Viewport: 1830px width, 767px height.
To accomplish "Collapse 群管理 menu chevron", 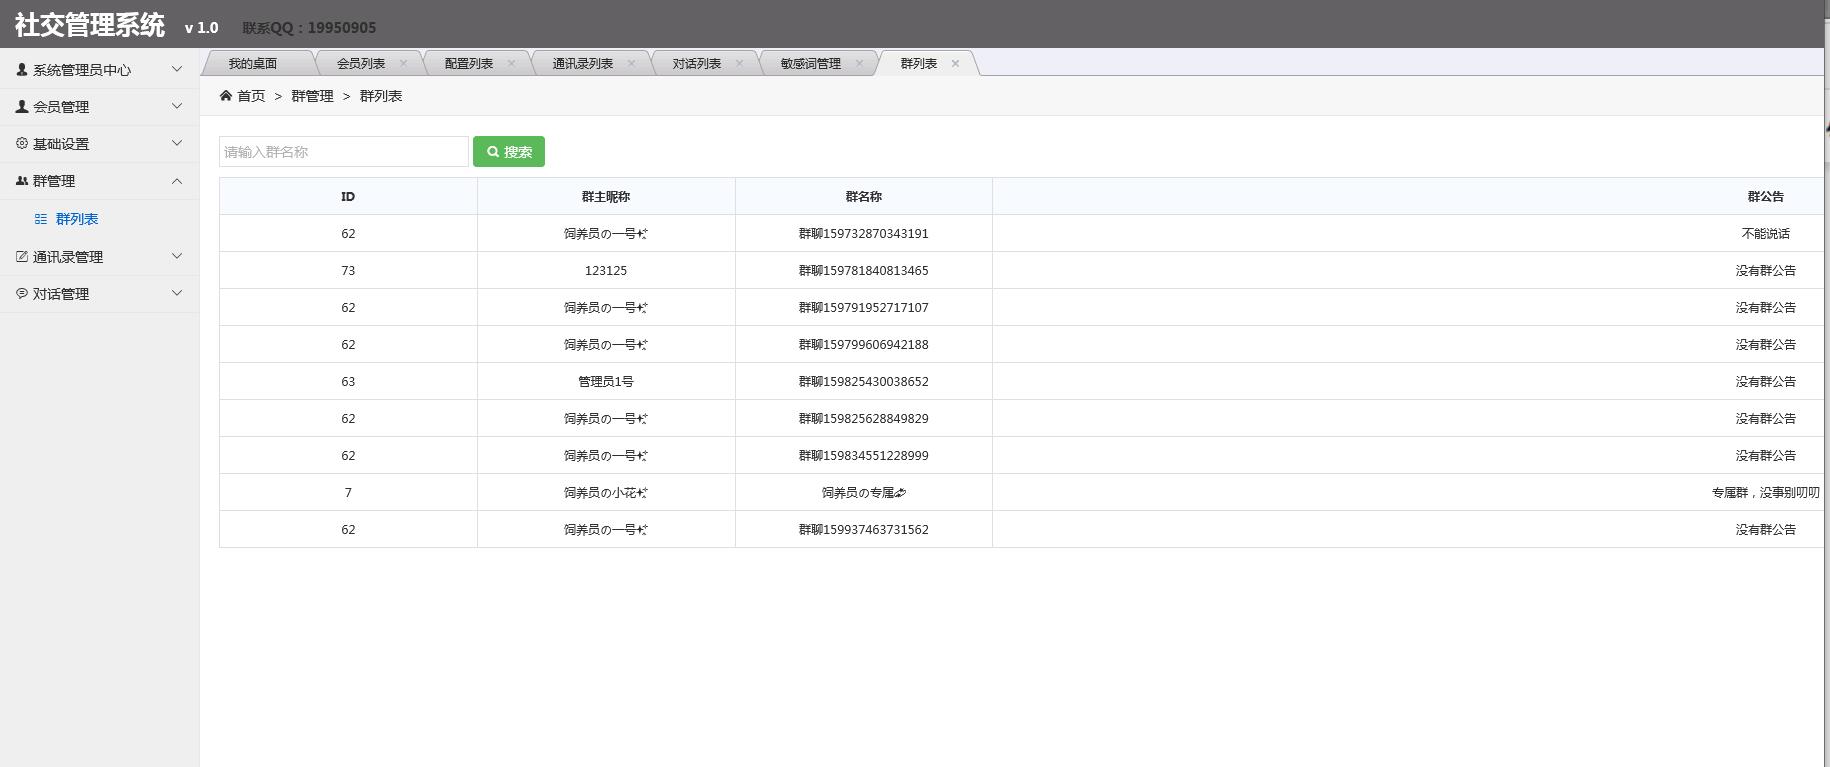I will tap(177, 181).
